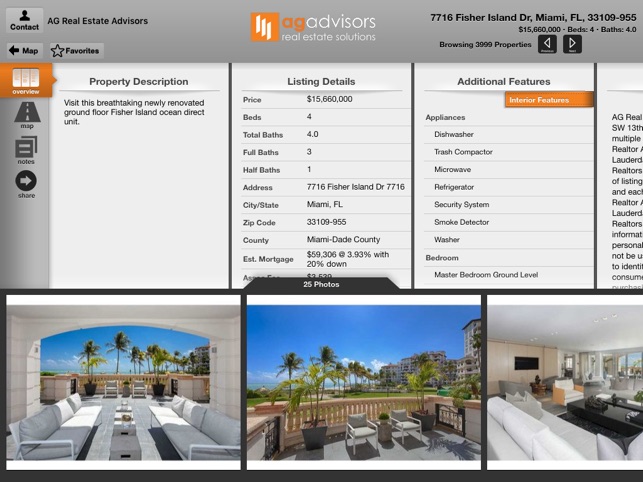The height and width of the screenshot is (482, 643).
Task: Go to previous property arrow
Action: [547, 44]
